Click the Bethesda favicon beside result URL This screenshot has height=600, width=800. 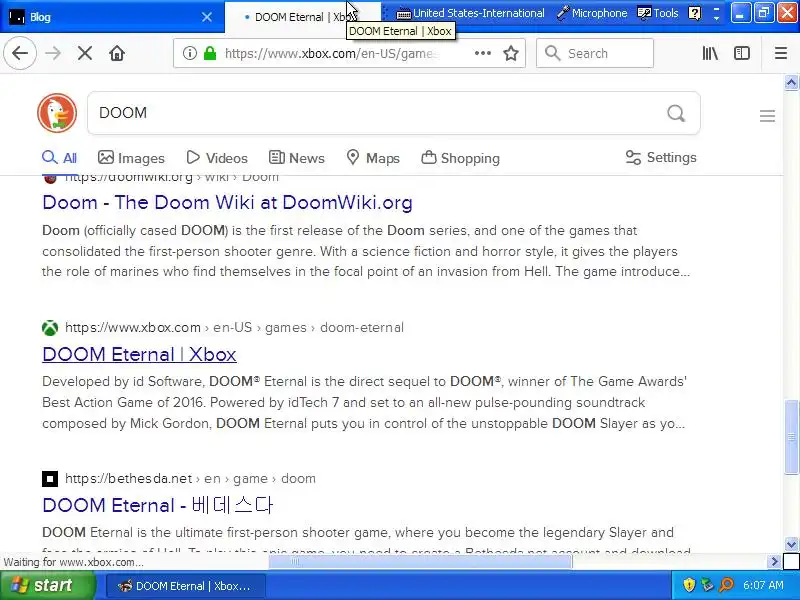tap(50, 479)
